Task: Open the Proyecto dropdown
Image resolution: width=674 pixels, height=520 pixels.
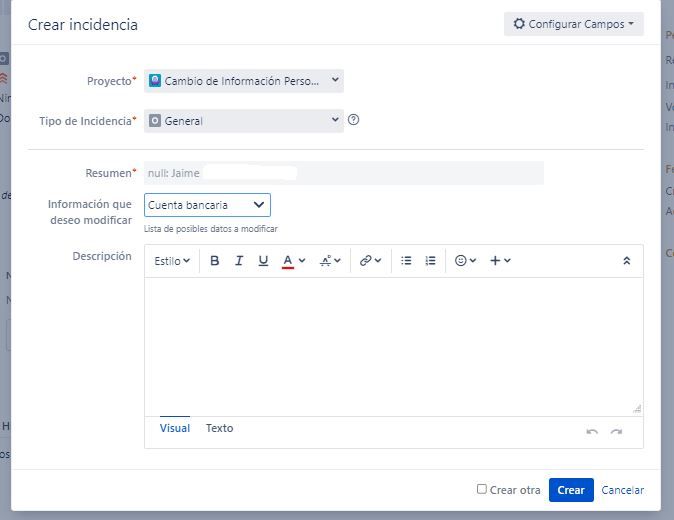Action: (244, 81)
